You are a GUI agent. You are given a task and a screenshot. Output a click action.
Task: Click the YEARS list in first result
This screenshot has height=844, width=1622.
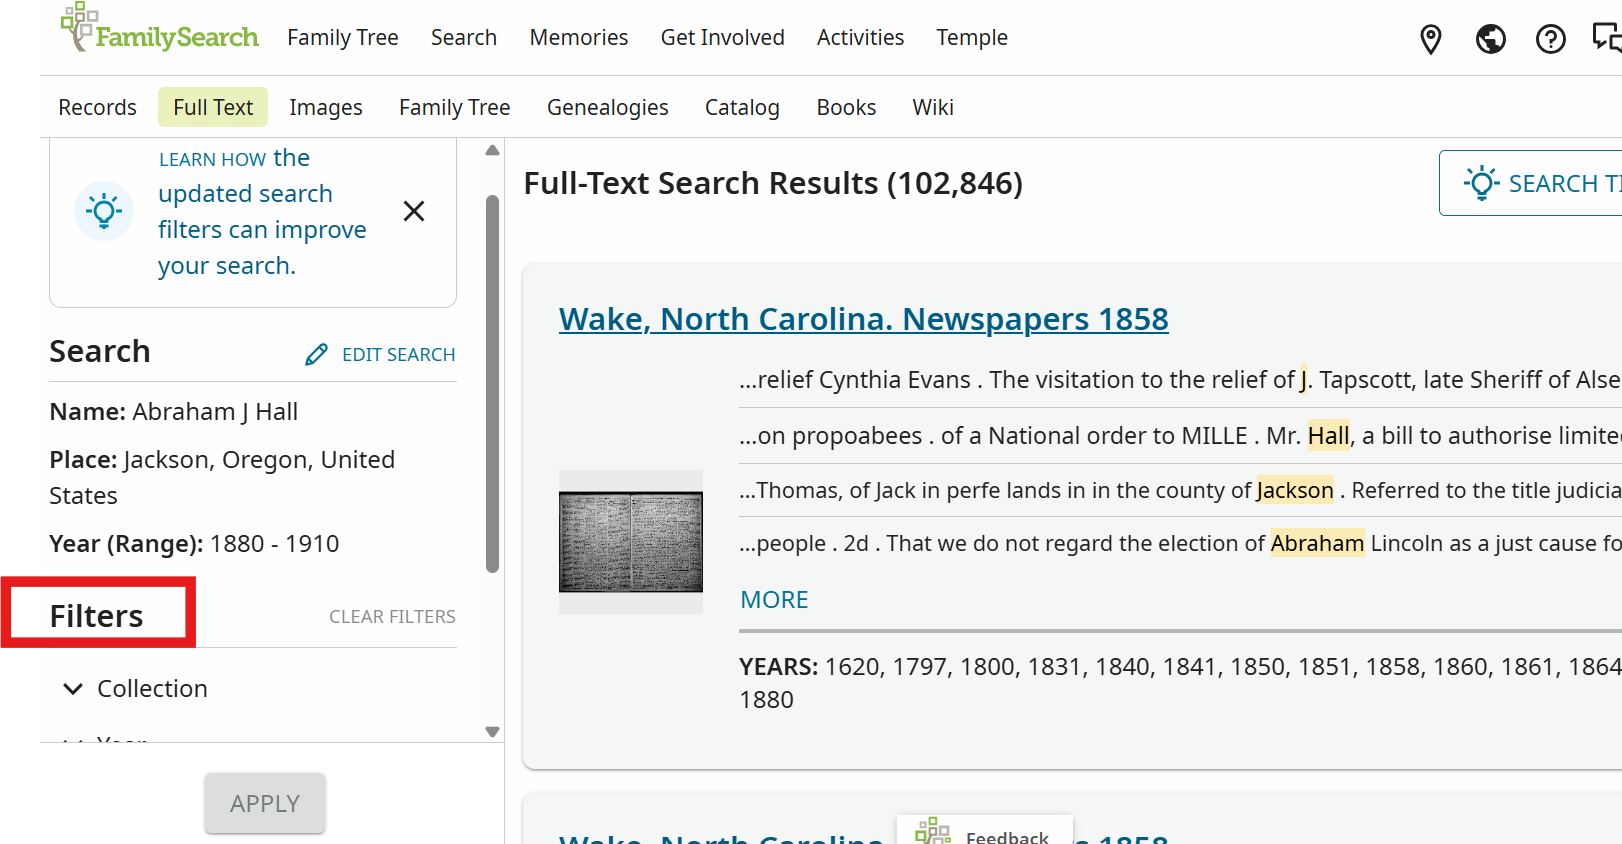click(x=1180, y=683)
